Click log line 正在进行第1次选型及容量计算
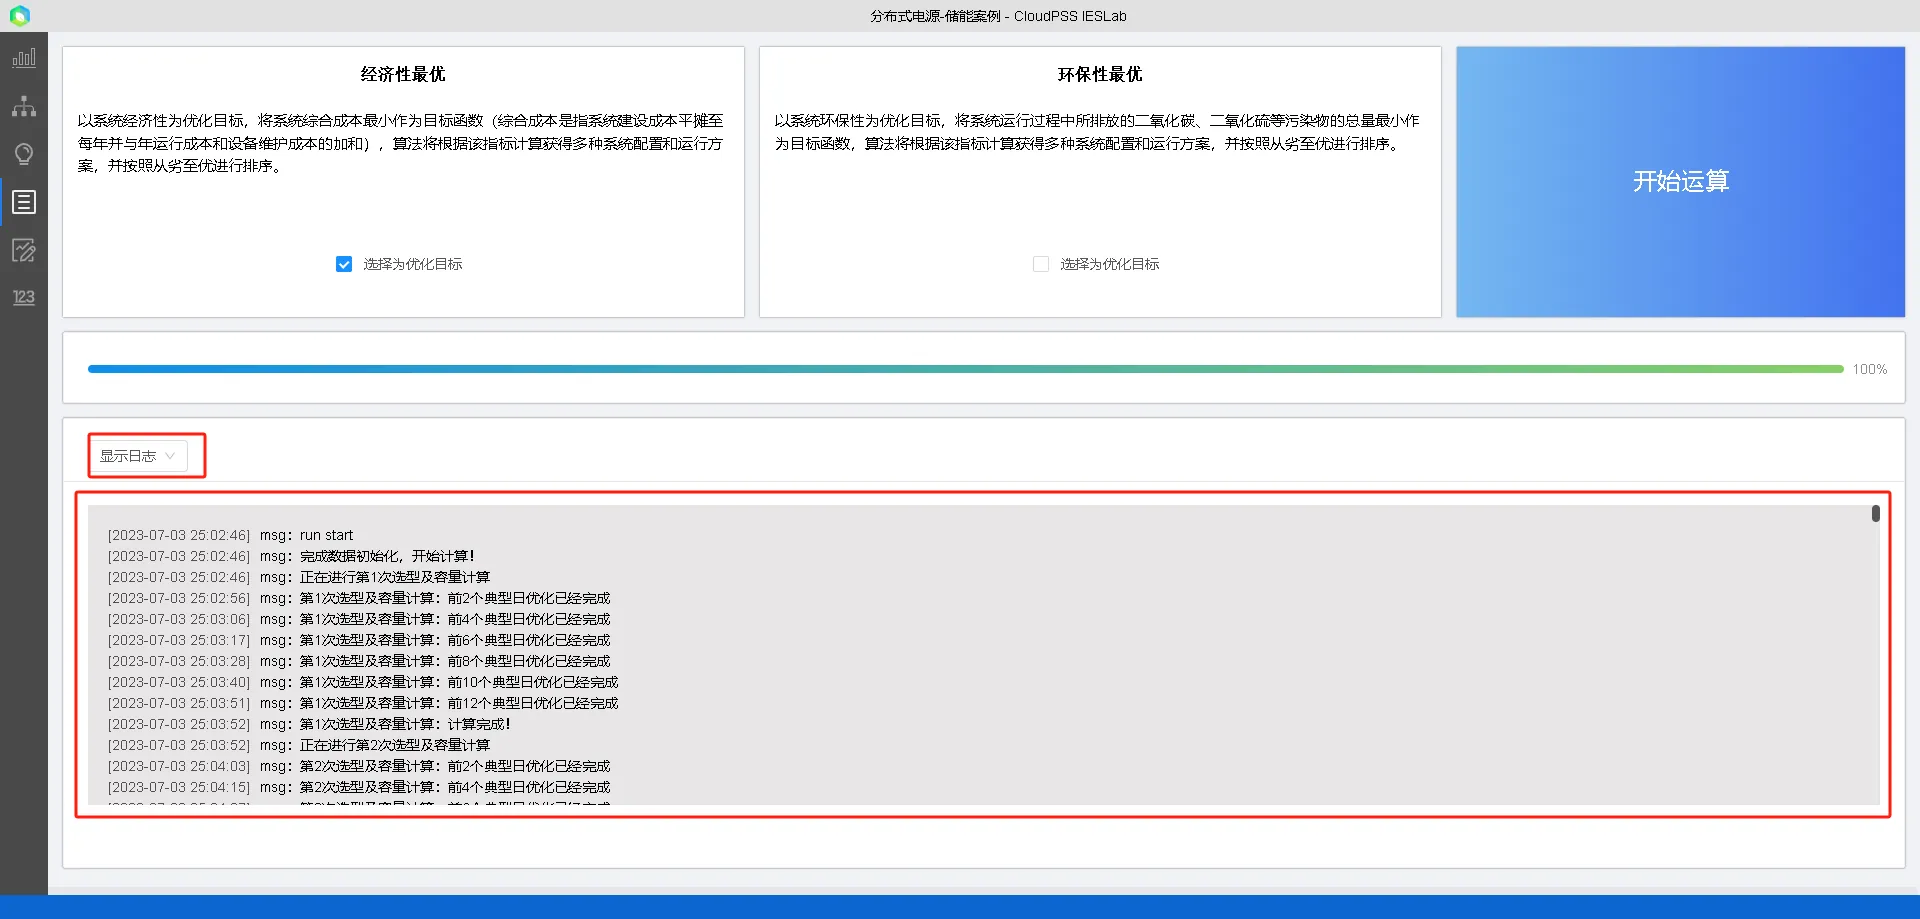 coord(299,577)
